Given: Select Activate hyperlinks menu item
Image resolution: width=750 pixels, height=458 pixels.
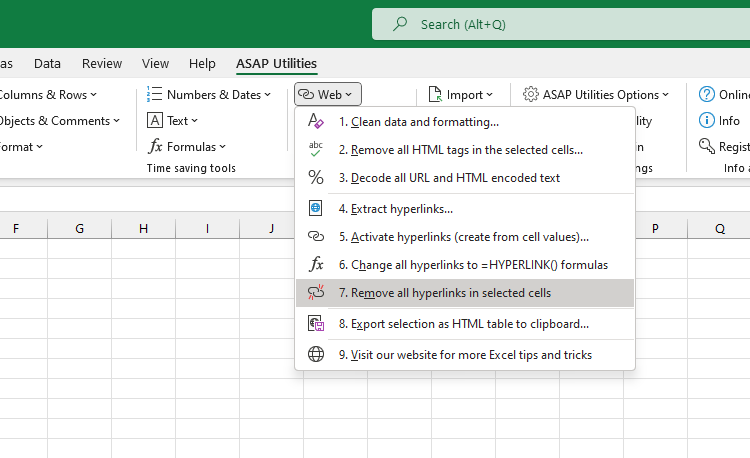Looking at the screenshot, I should point(465,237).
